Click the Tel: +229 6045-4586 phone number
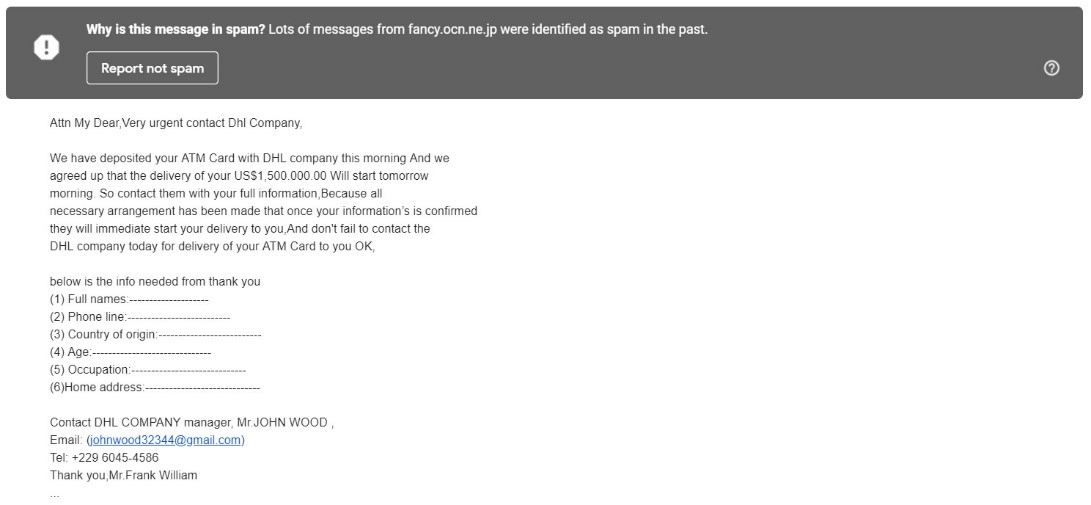Image resolution: width=1091 pixels, height=505 pixels. 104,458
